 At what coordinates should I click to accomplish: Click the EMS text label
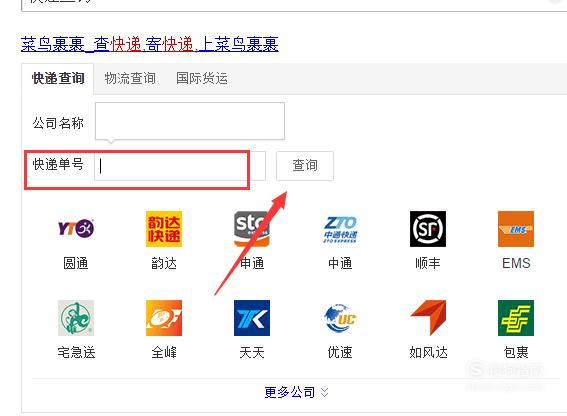pyautogui.click(x=516, y=263)
